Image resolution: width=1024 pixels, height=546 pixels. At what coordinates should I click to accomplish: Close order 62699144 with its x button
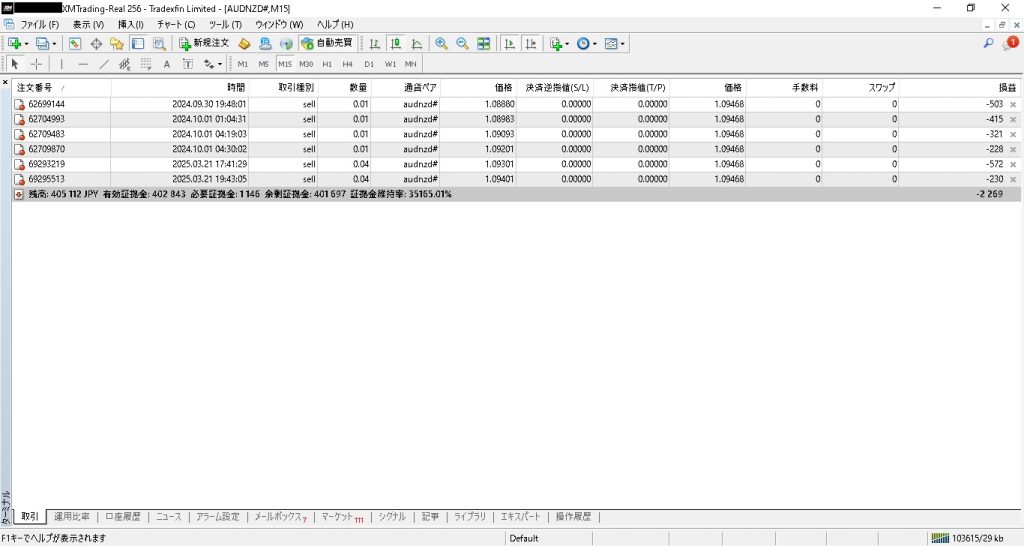pyautogui.click(x=1013, y=104)
